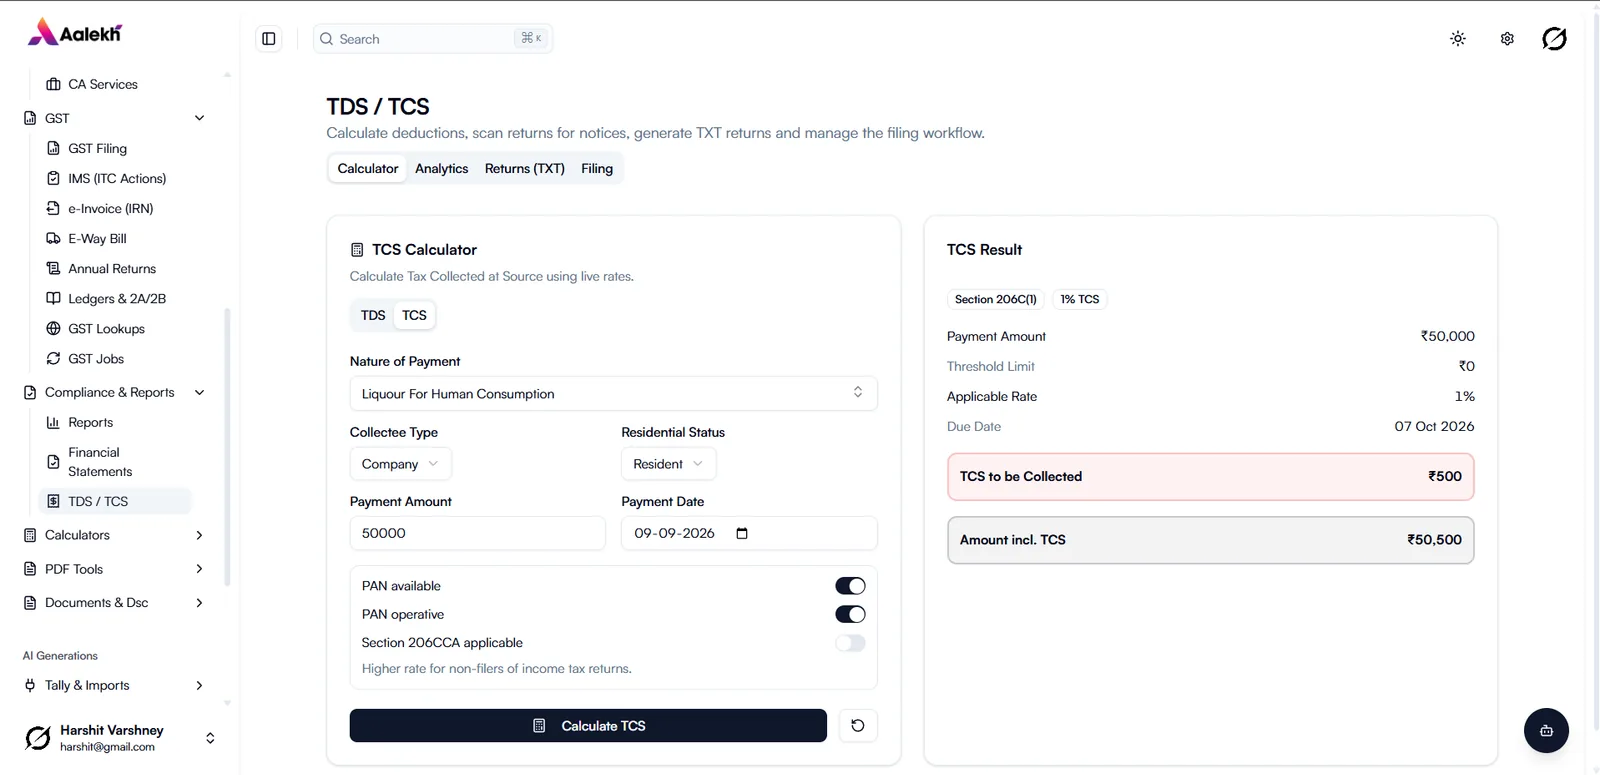The width and height of the screenshot is (1600, 775).
Task: Click the GST Filing icon
Action: (x=54, y=148)
